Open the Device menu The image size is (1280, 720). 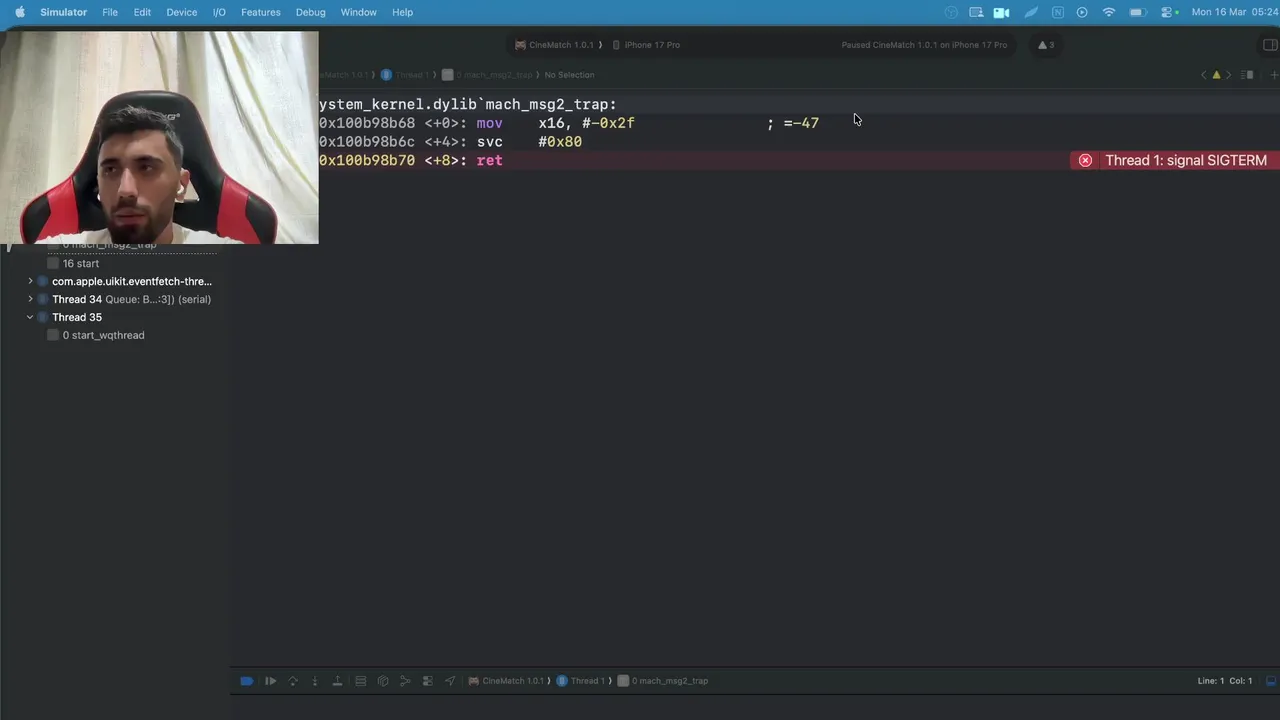pyautogui.click(x=181, y=12)
